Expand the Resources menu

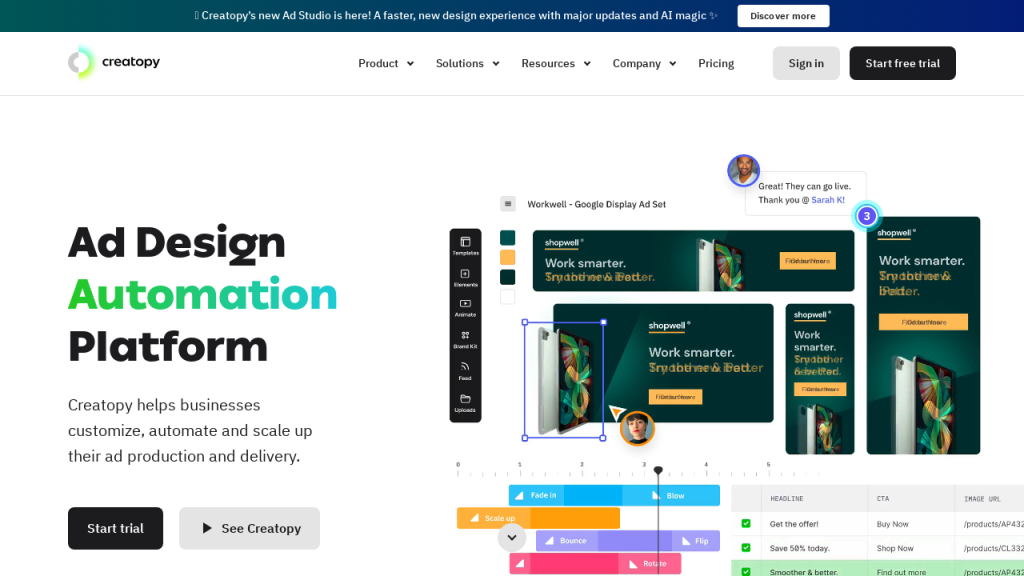tap(556, 63)
